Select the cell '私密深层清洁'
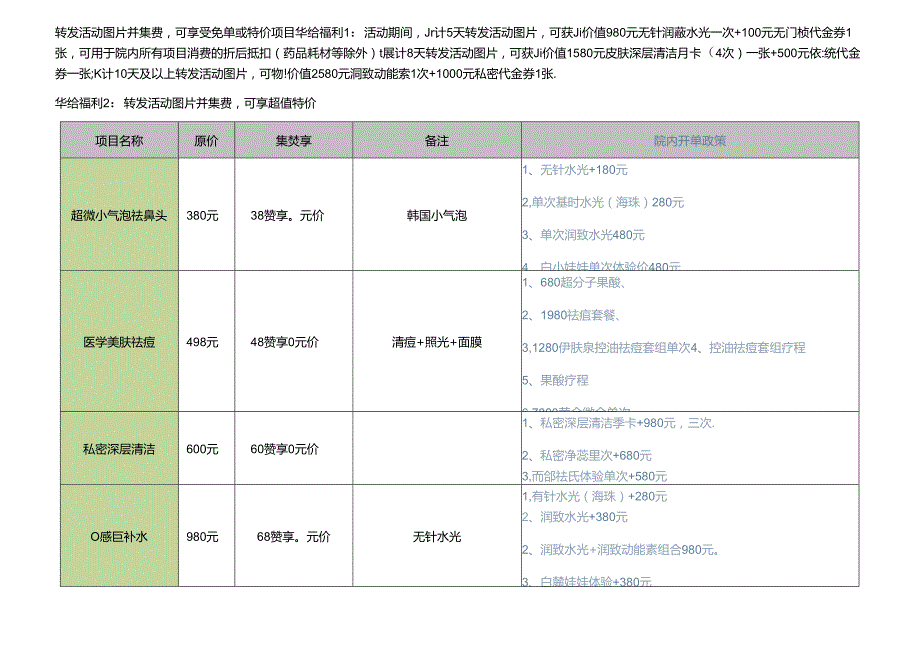920x651 pixels. 119,449
